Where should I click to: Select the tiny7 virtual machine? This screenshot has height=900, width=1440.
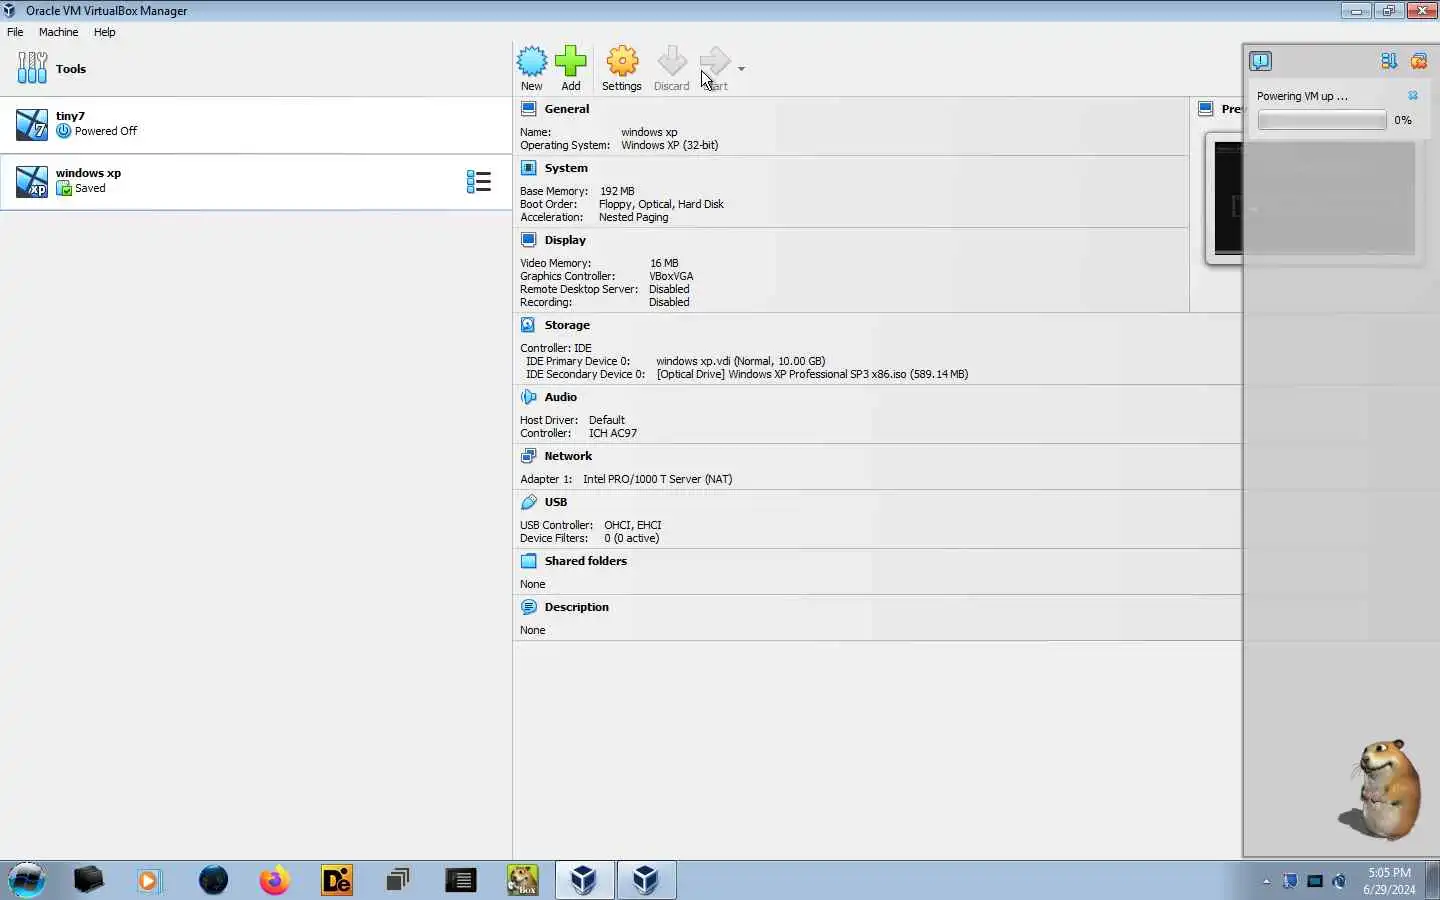[x=256, y=125]
